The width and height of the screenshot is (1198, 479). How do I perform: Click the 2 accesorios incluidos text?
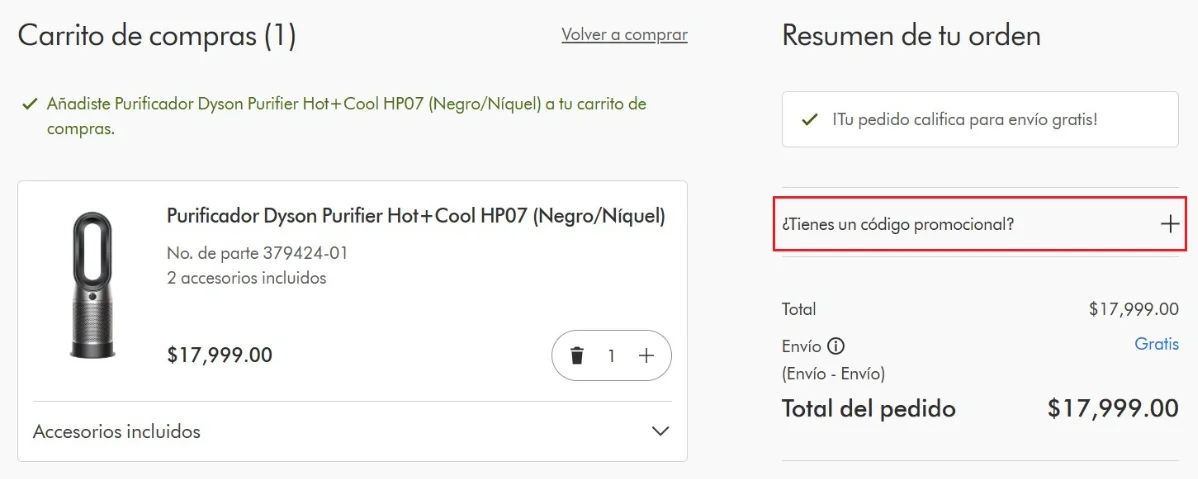pos(246,278)
